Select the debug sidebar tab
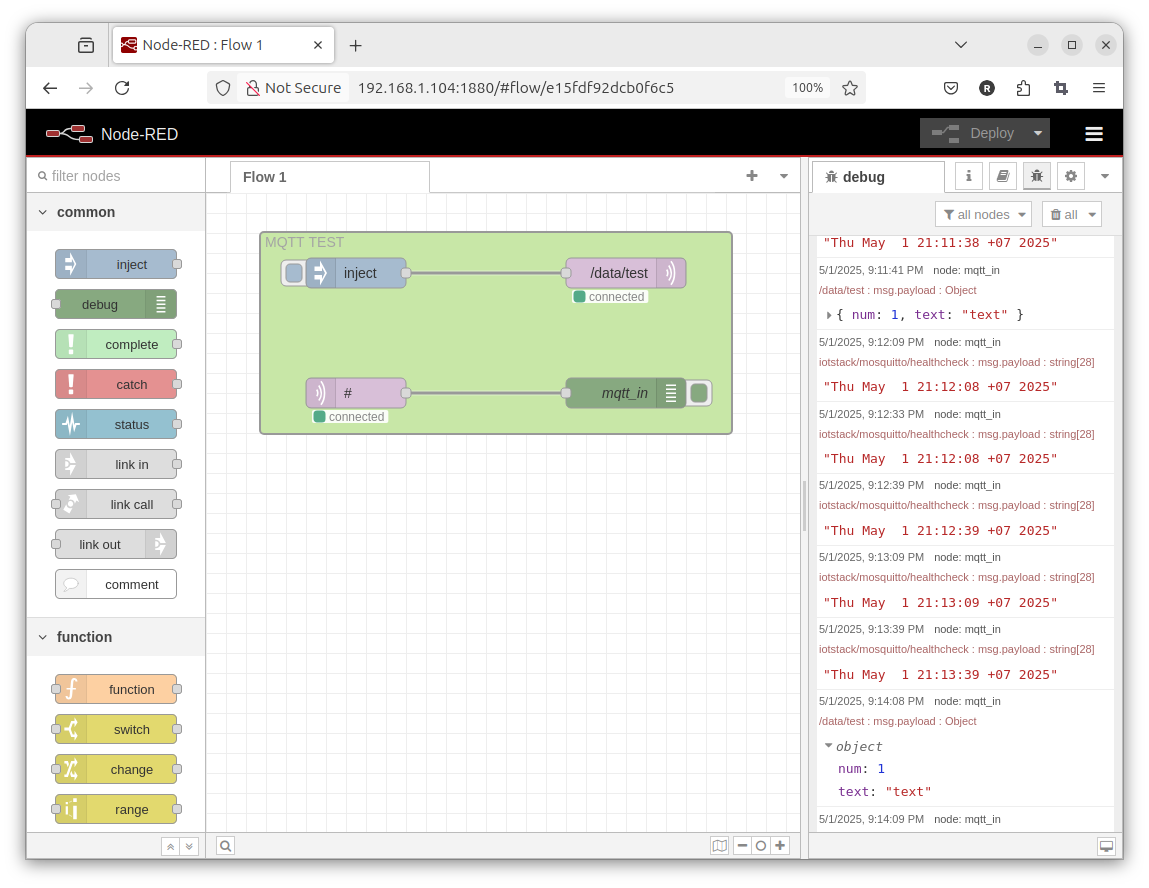Screen dimensions: 1149x888 point(878,177)
